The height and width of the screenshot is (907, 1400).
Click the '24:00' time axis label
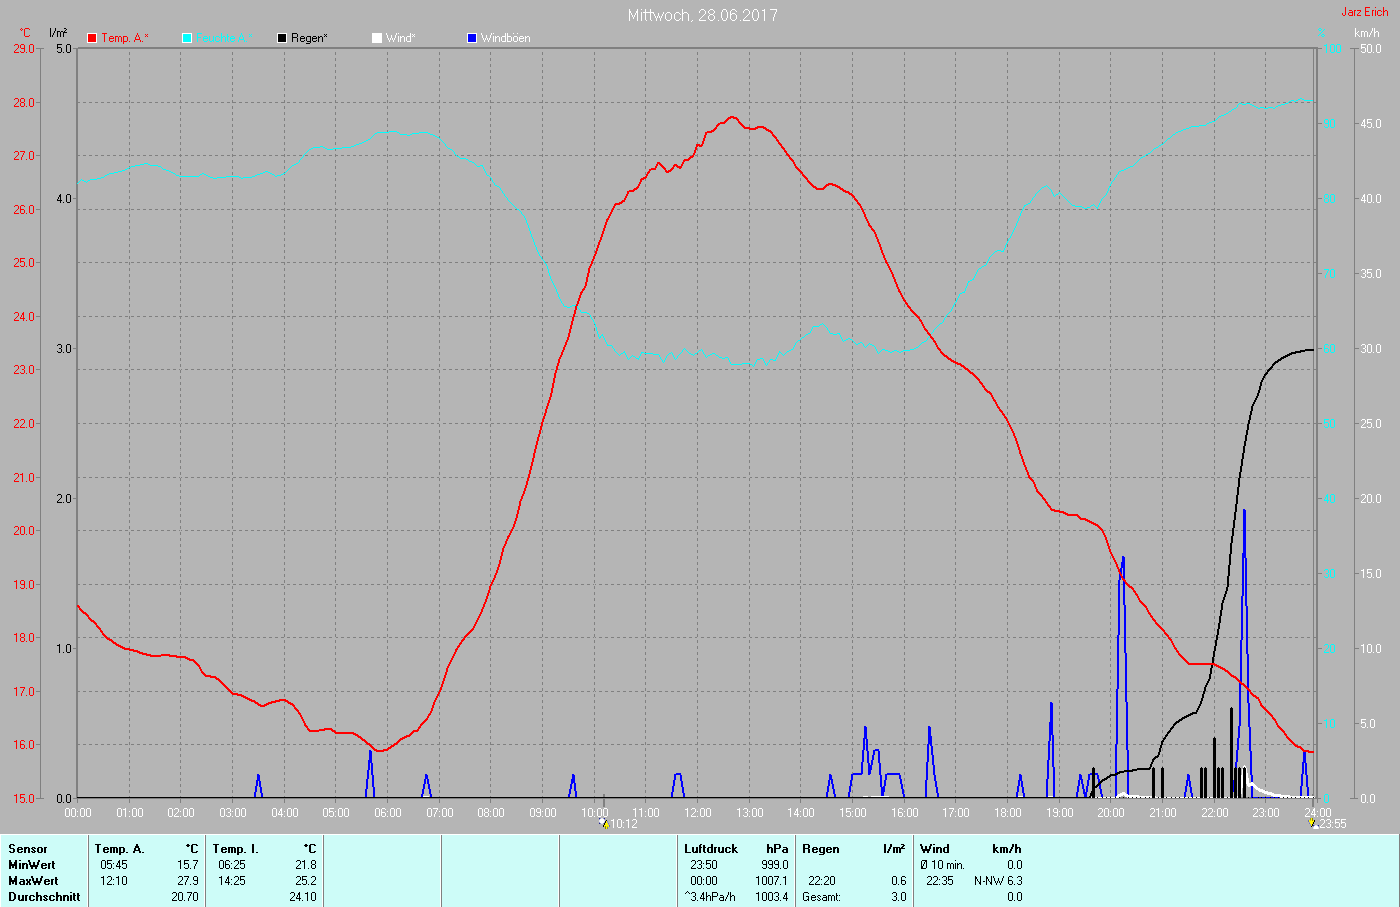pos(1318,813)
